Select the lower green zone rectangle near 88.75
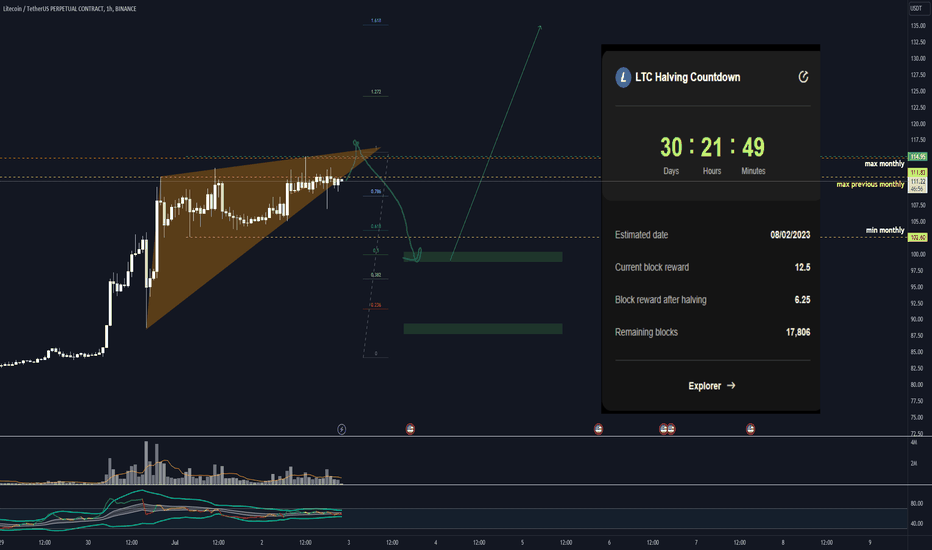Screen dimensions: 932x550 pos(483,329)
